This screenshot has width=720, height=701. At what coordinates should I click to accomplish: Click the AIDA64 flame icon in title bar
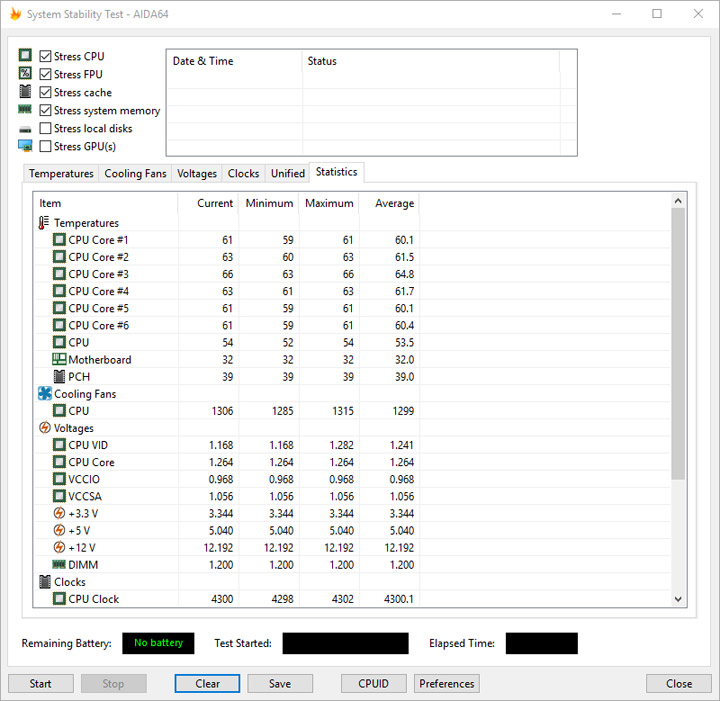[x=15, y=14]
